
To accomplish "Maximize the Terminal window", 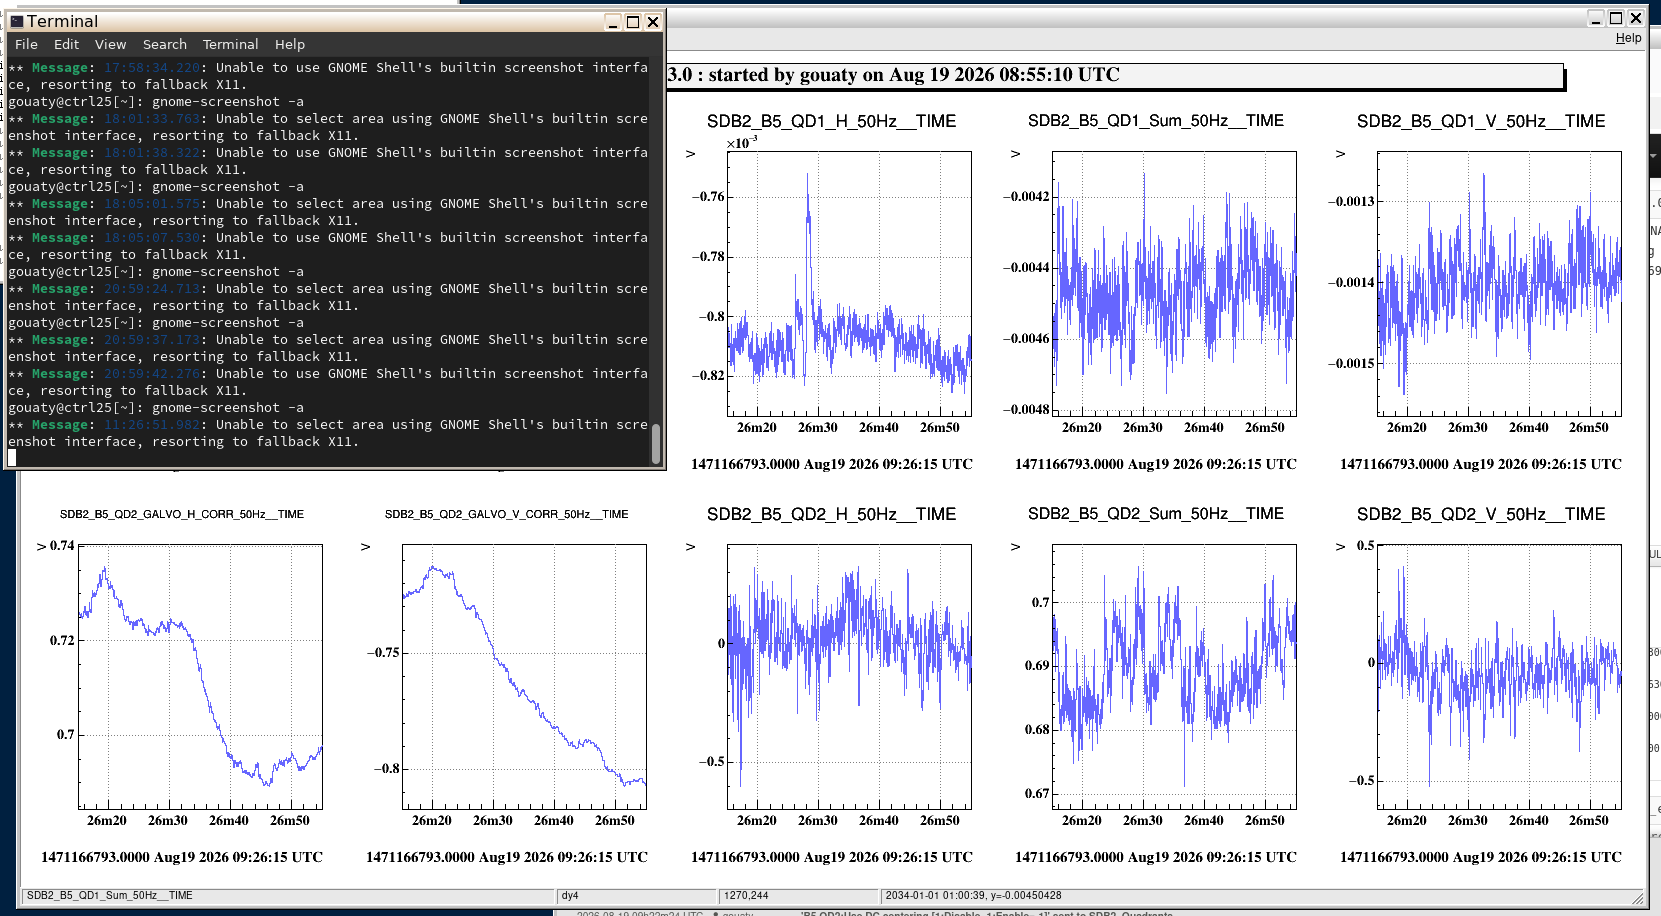I will (x=633, y=21).
